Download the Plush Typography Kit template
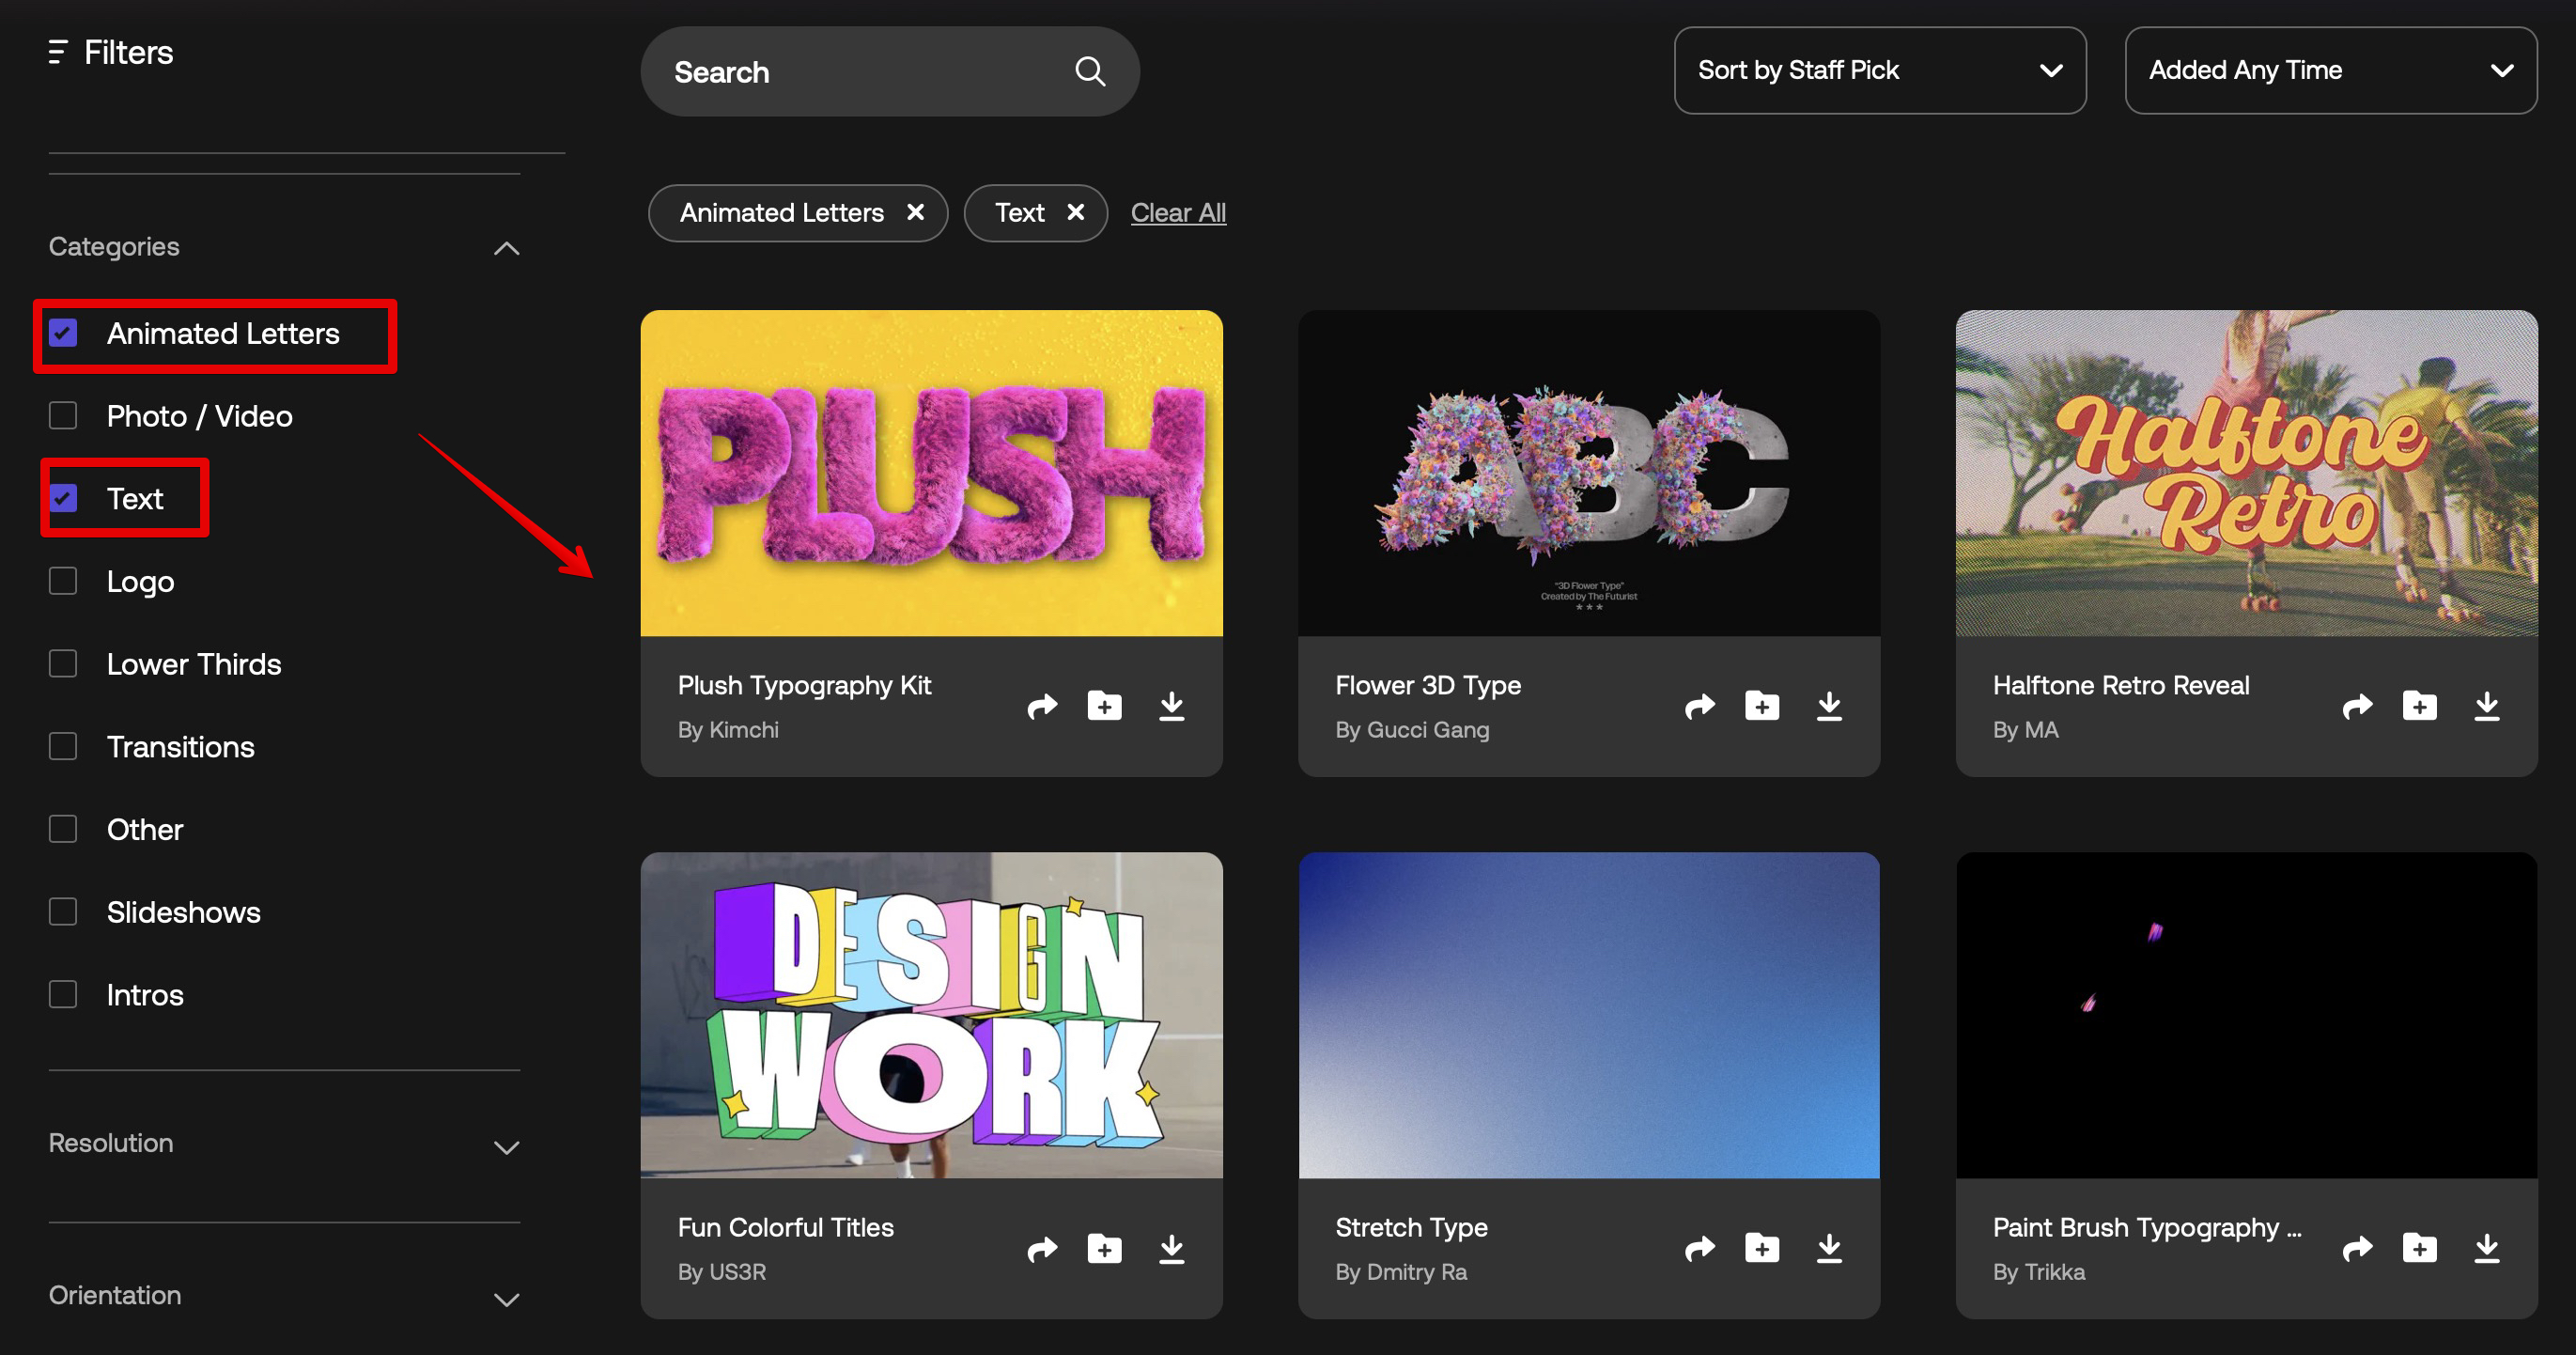 [x=1171, y=706]
